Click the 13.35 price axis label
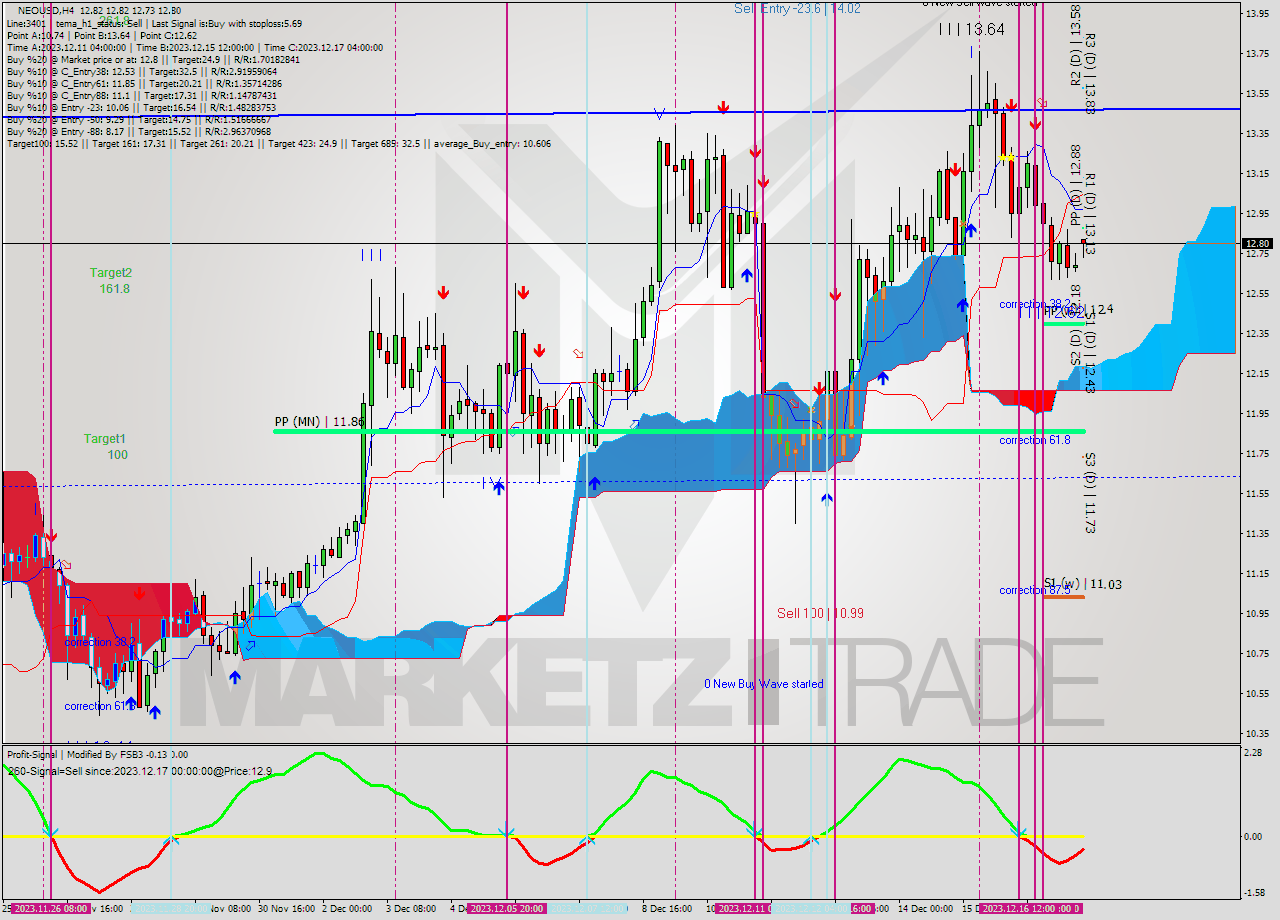 tap(1257, 133)
